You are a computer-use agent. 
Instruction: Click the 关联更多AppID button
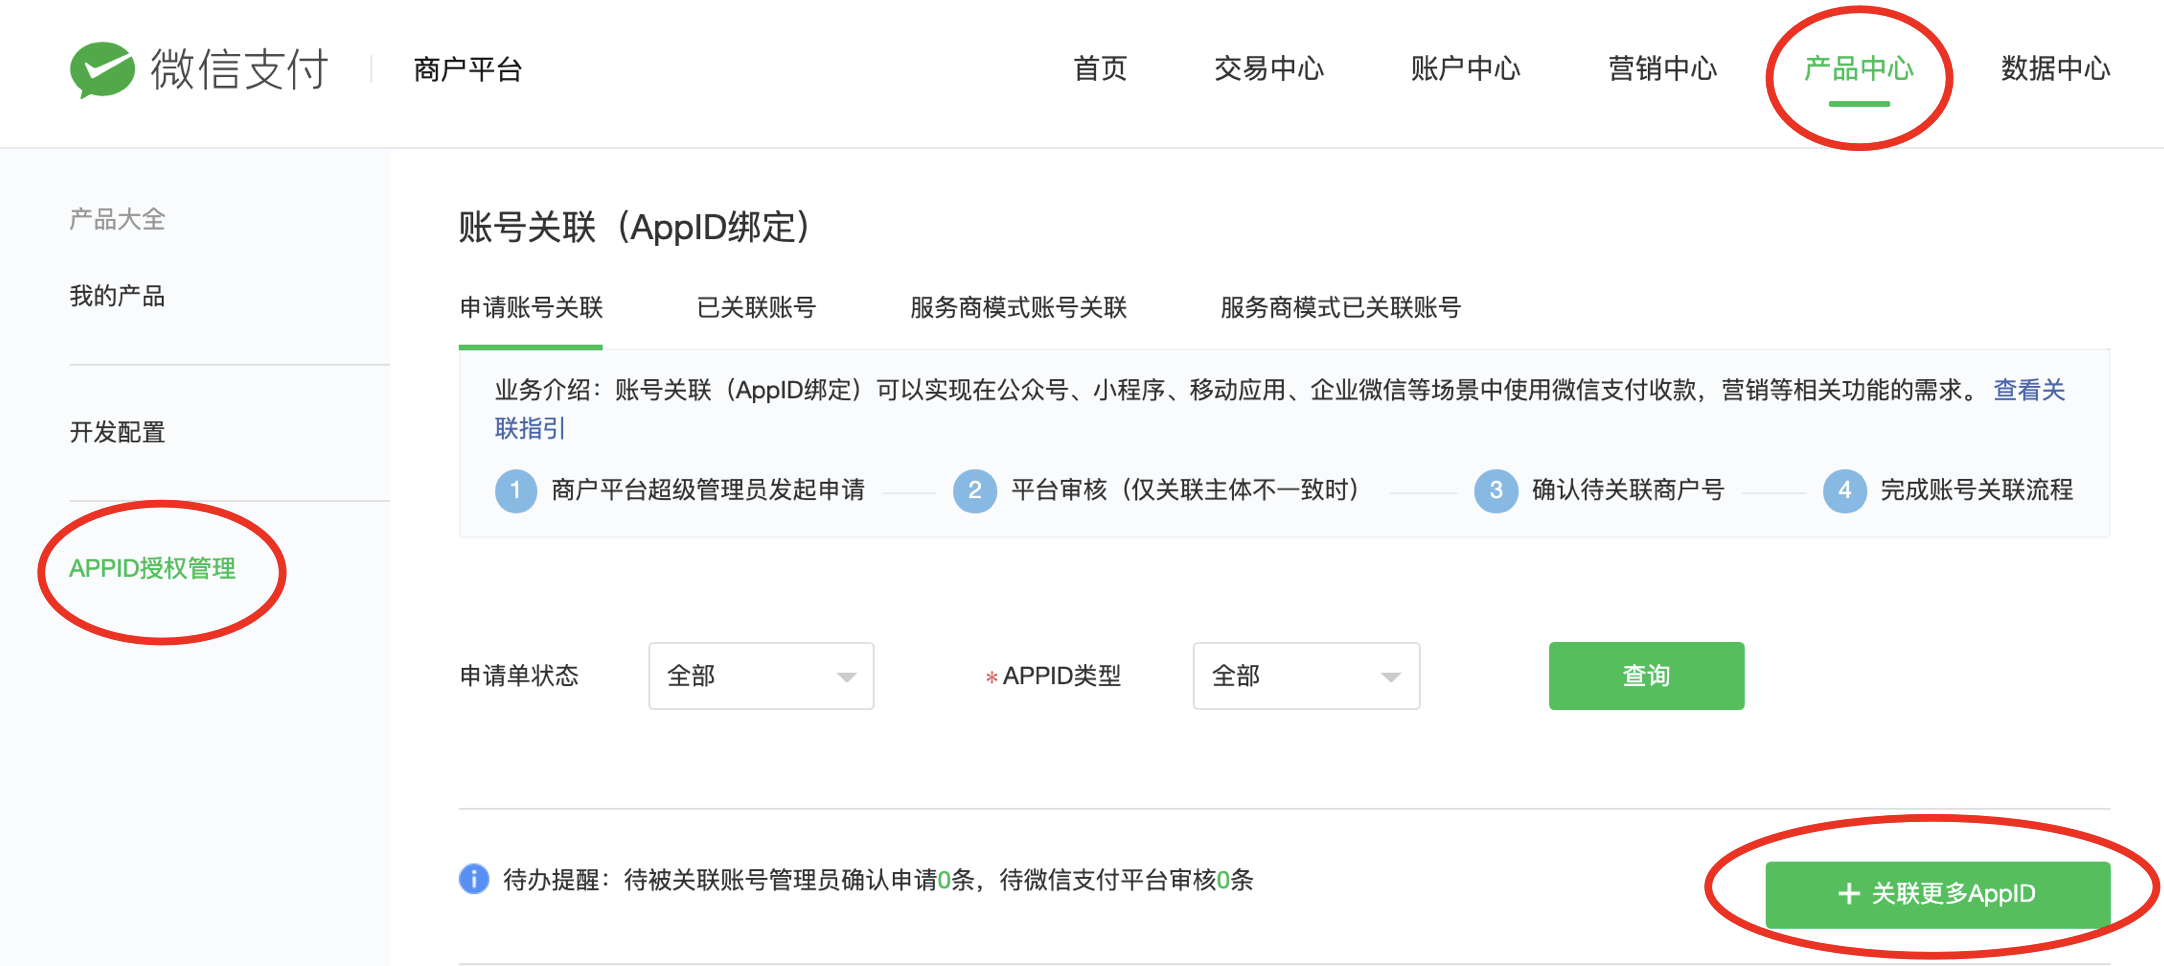pyautogui.click(x=1937, y=894)
